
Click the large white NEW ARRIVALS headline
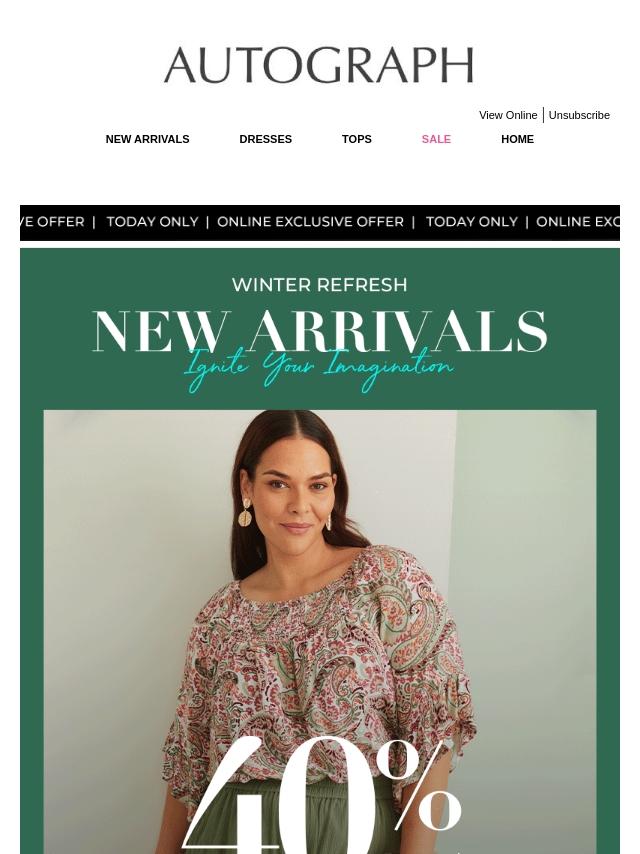320,331
